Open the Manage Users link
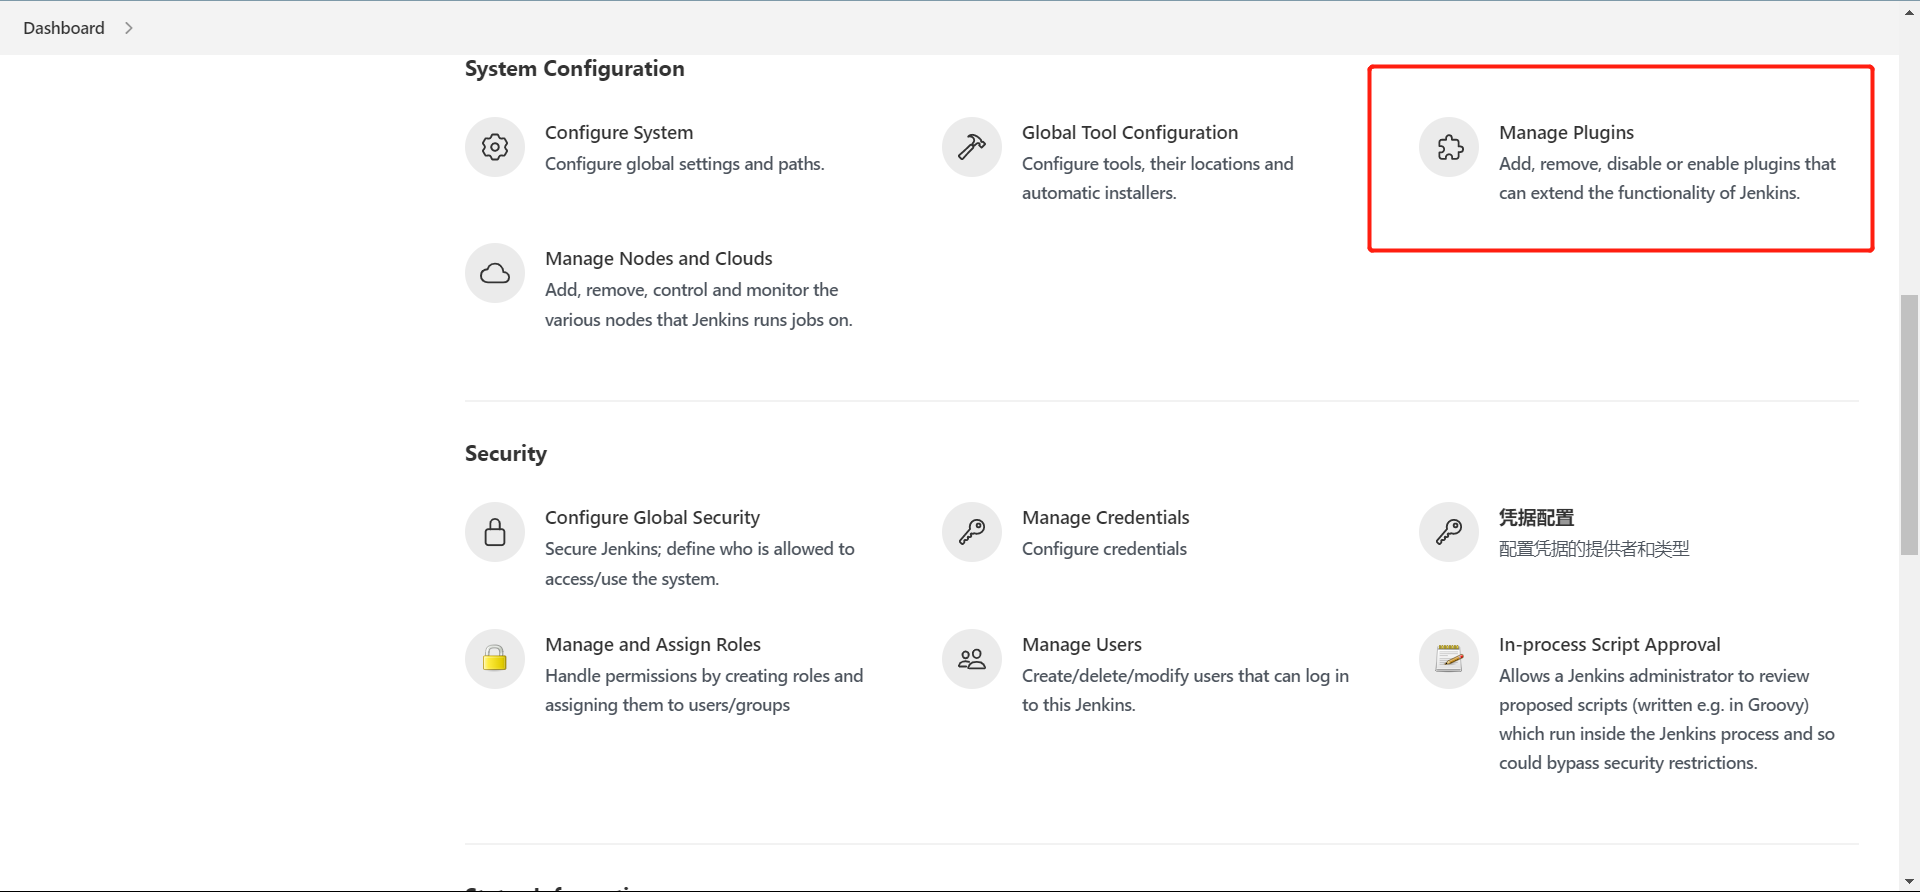 [x=1082, y=644]
